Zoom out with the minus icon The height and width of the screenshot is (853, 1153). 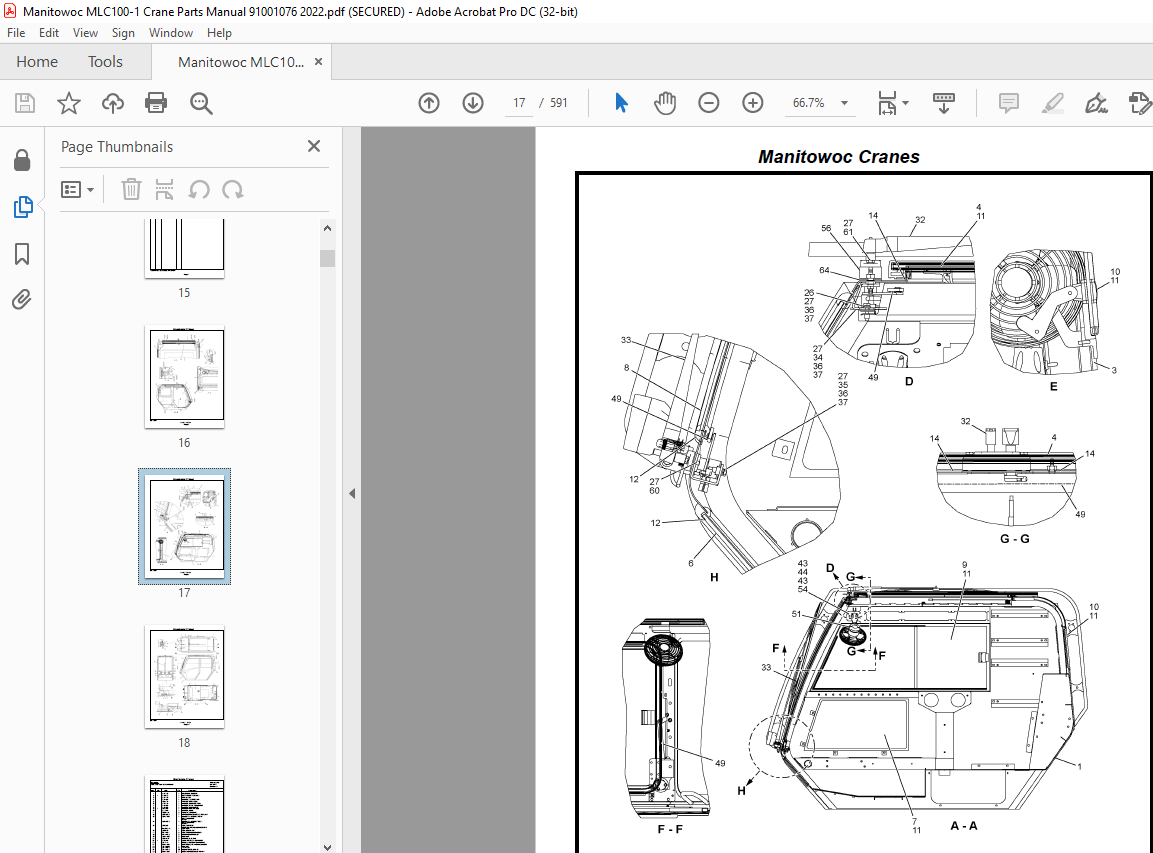[709, 103]
